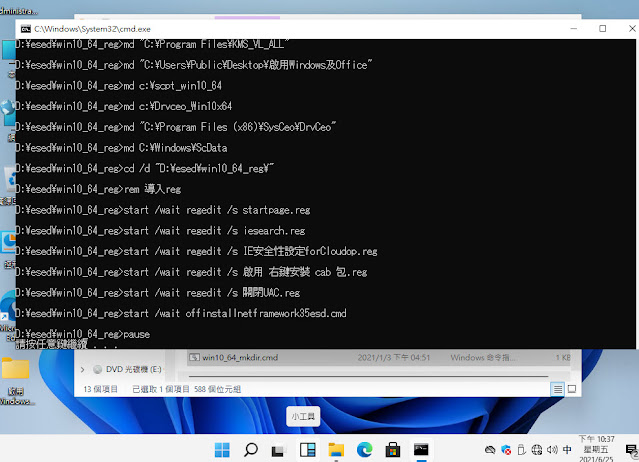Minimize the cmd.exe window
Screen dimensions: 639x462
tap(574, 29)
